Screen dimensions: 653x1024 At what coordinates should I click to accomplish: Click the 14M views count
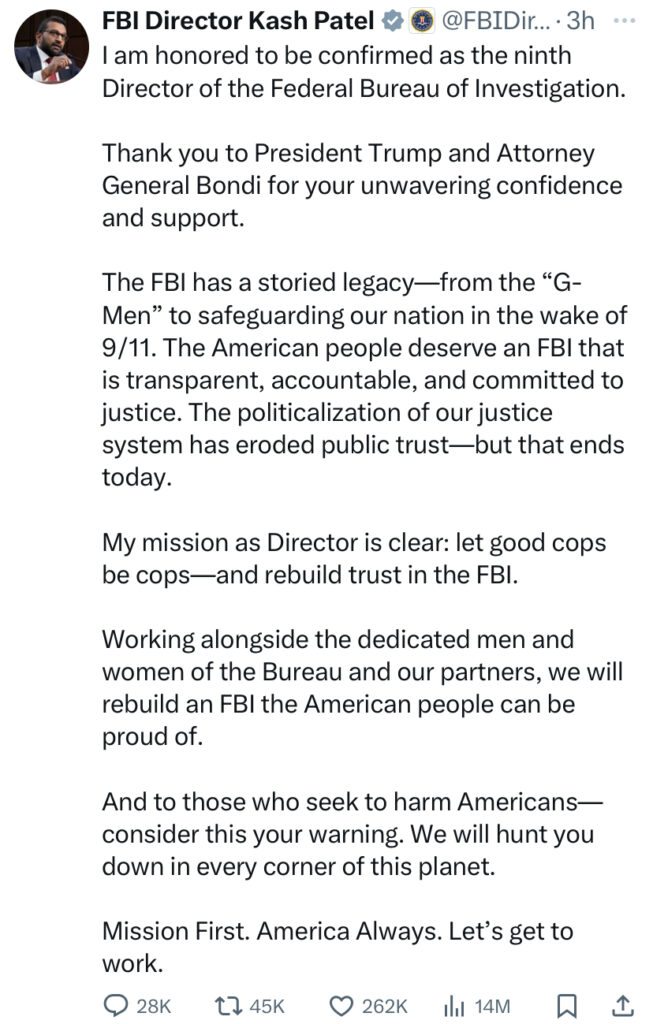point(492,1006)
